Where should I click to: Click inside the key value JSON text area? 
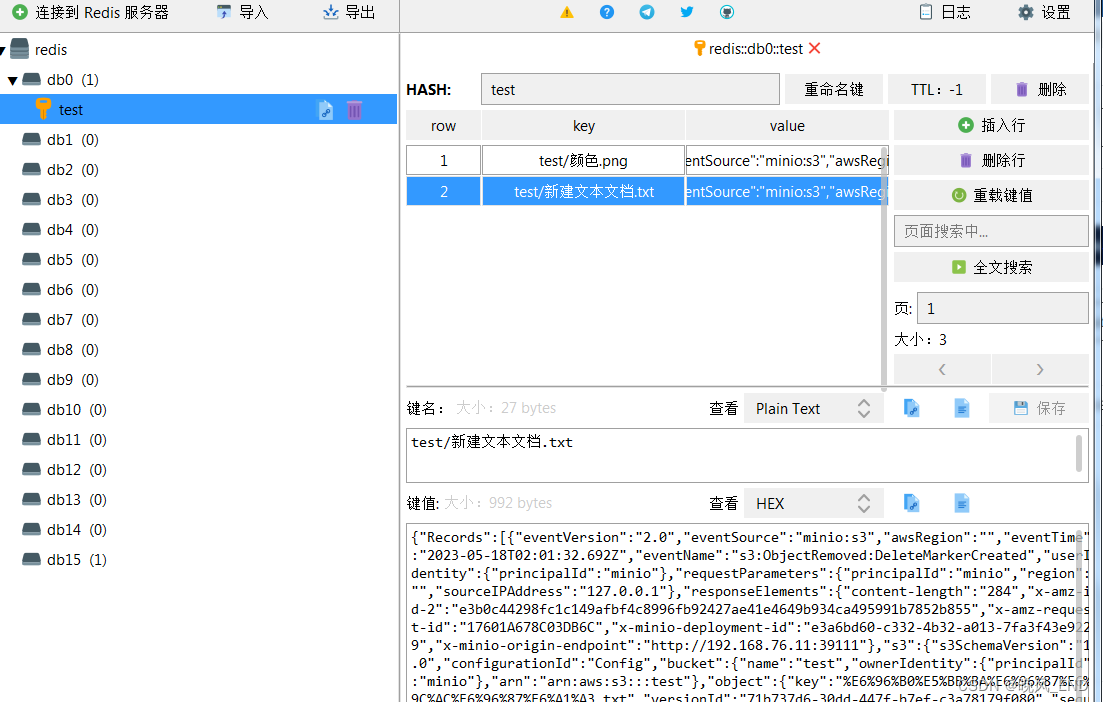747,612
